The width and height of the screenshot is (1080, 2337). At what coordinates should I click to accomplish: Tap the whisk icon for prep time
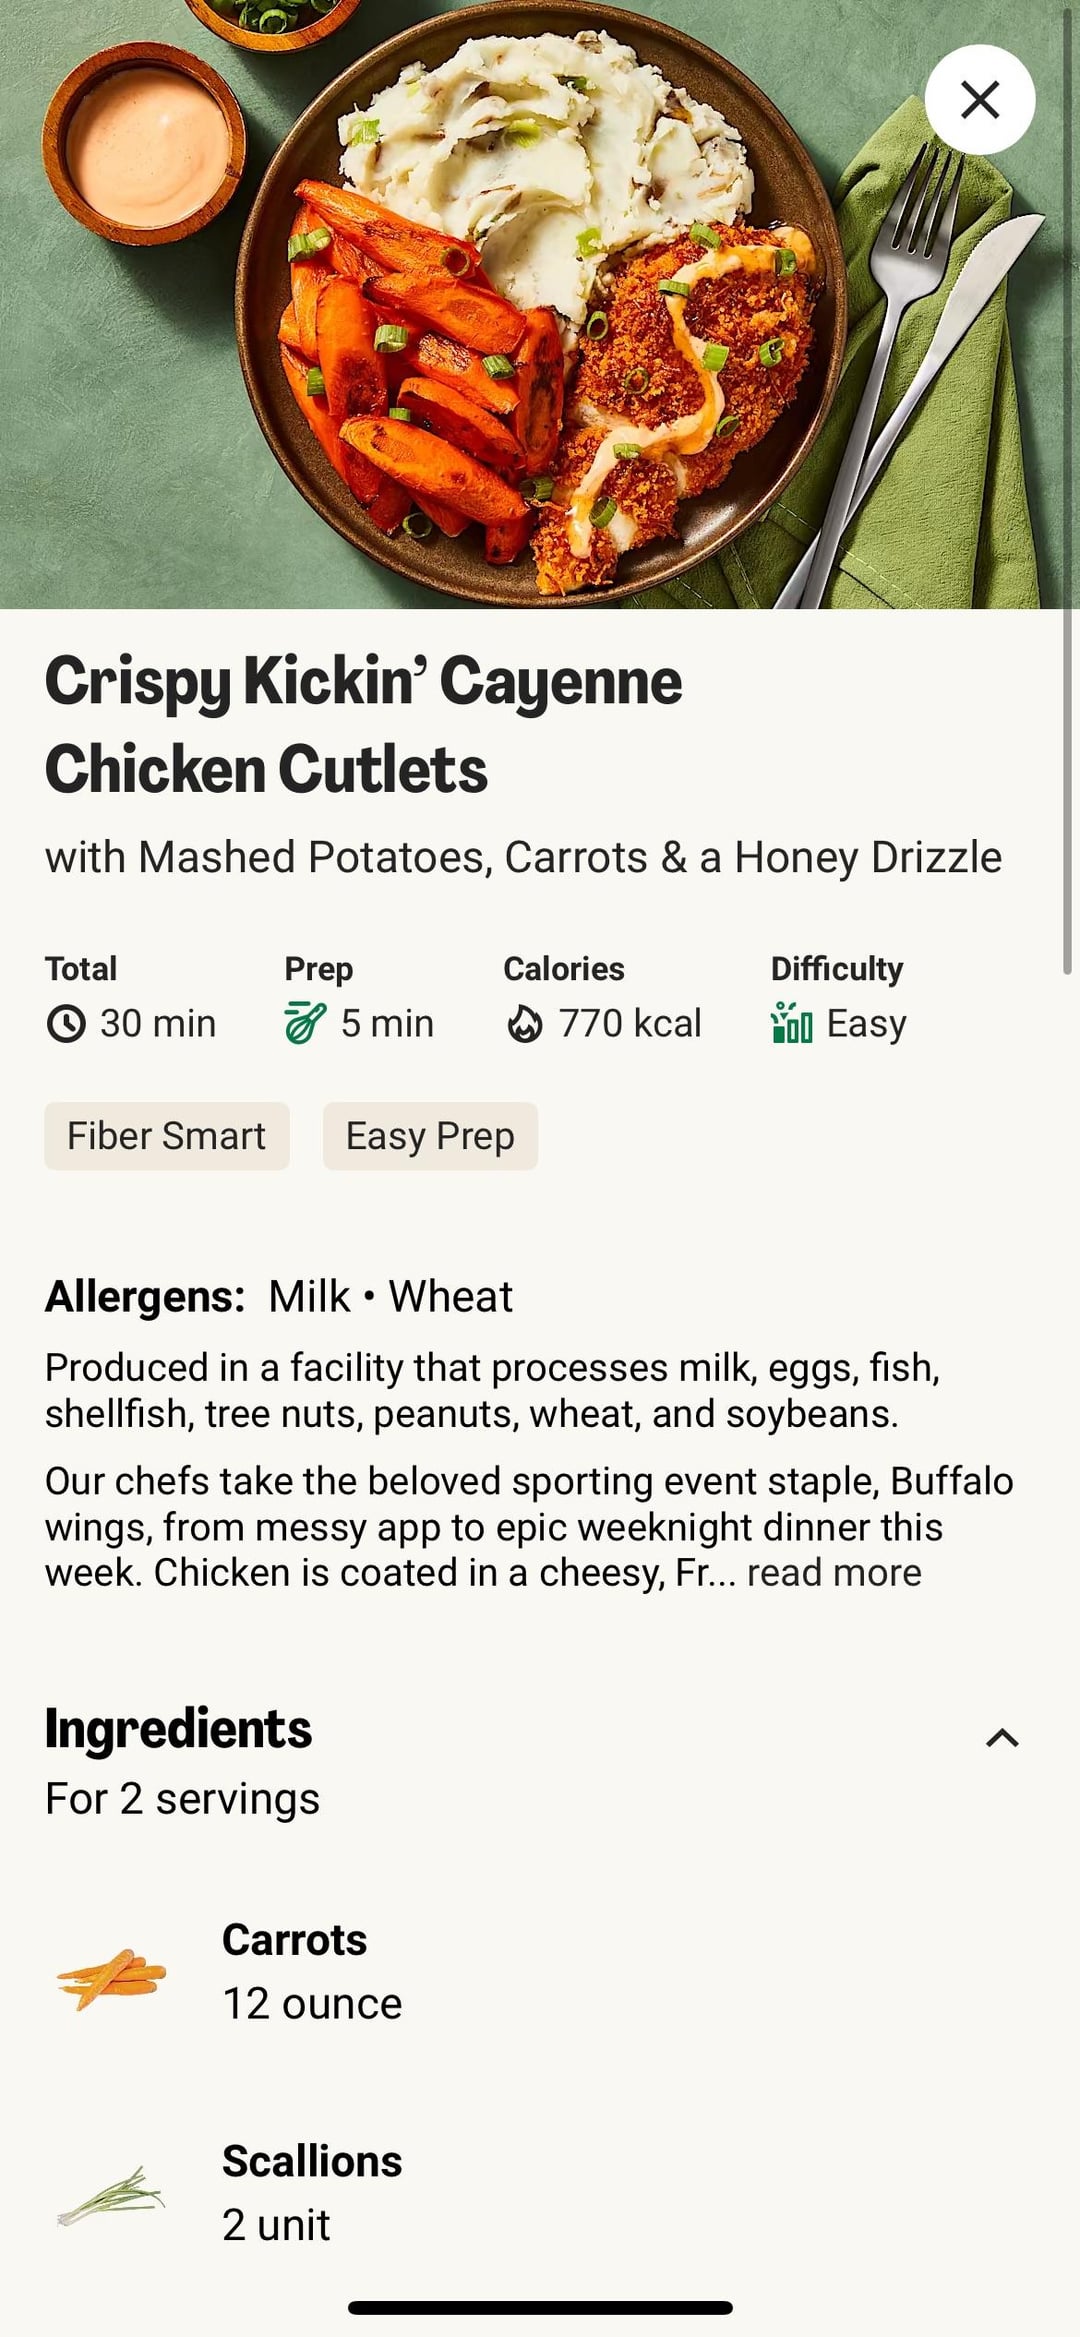305,1024
